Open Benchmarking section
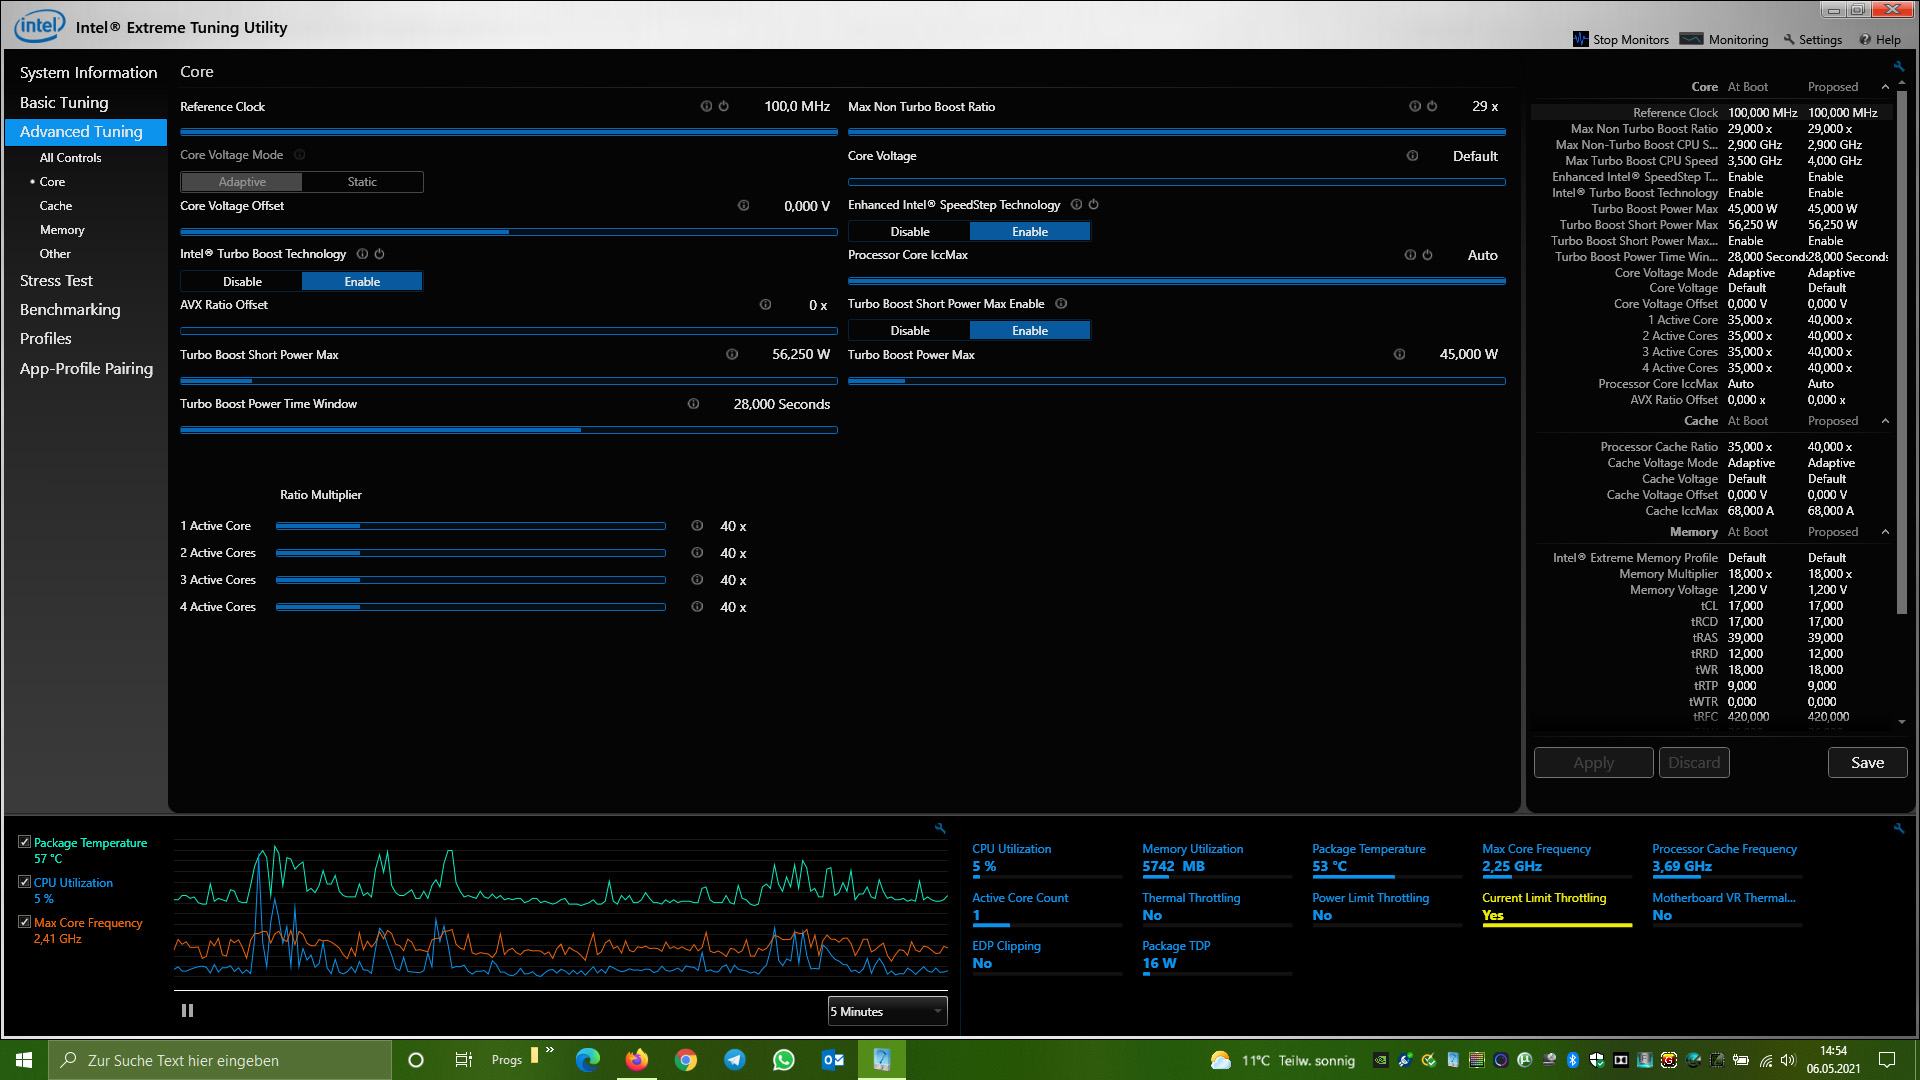 [x=70, y=310]
